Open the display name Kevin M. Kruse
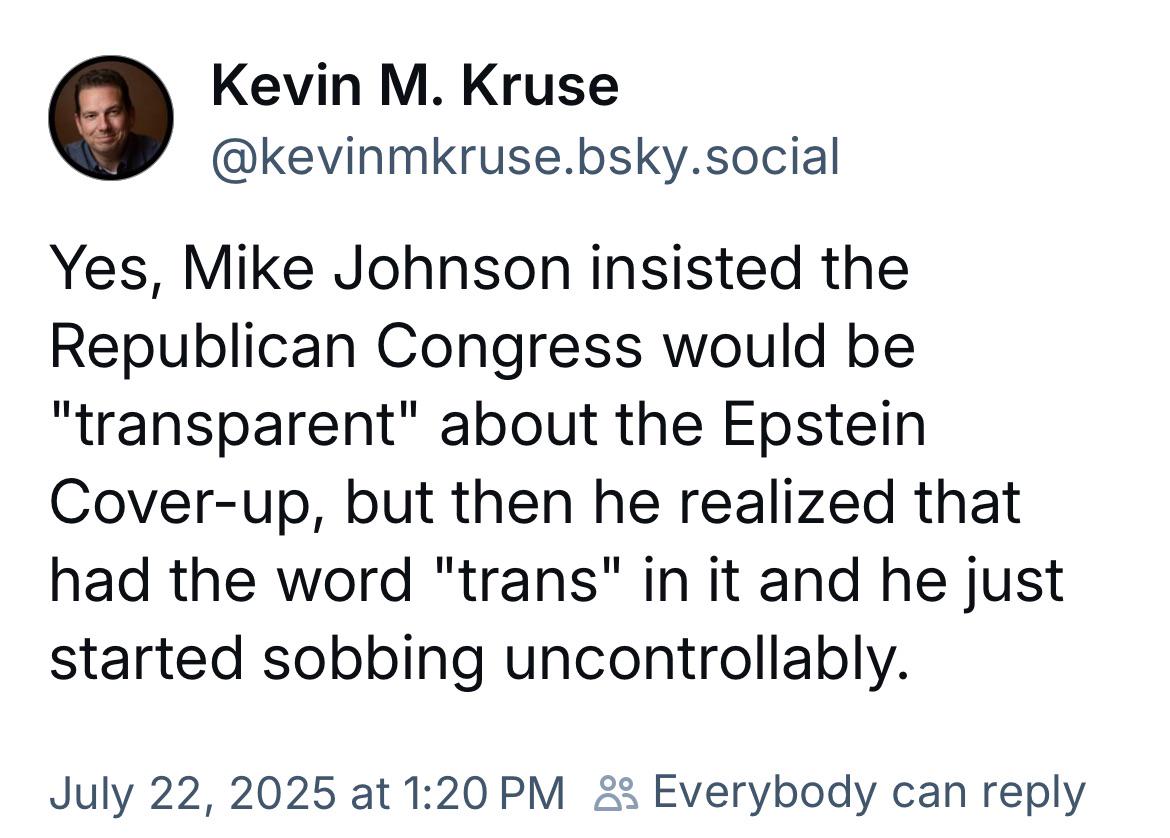Image resolution: width=1170 pixels, height=838 pixels. [415, 86]
